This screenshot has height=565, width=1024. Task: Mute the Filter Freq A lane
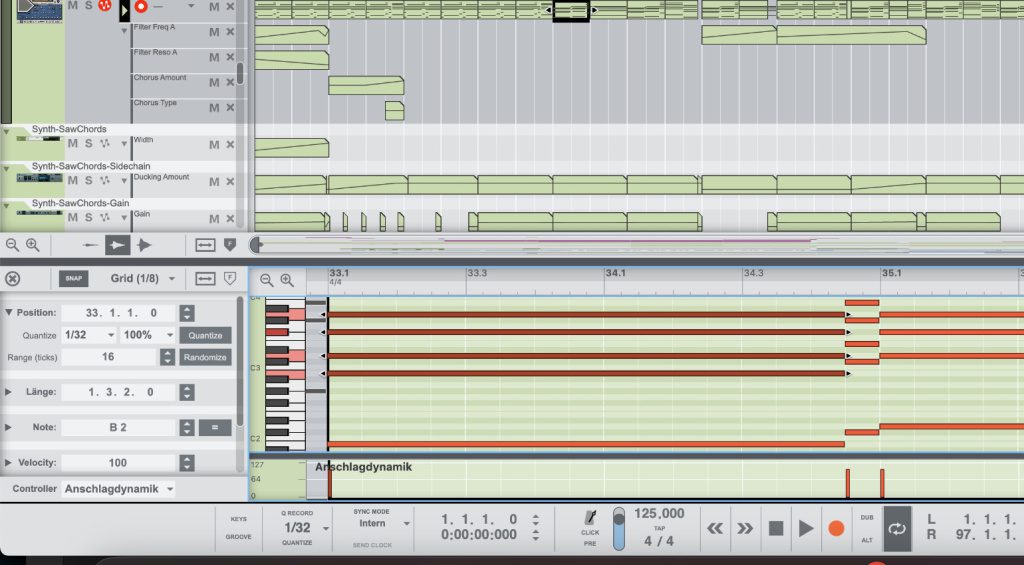coord(214,32)
